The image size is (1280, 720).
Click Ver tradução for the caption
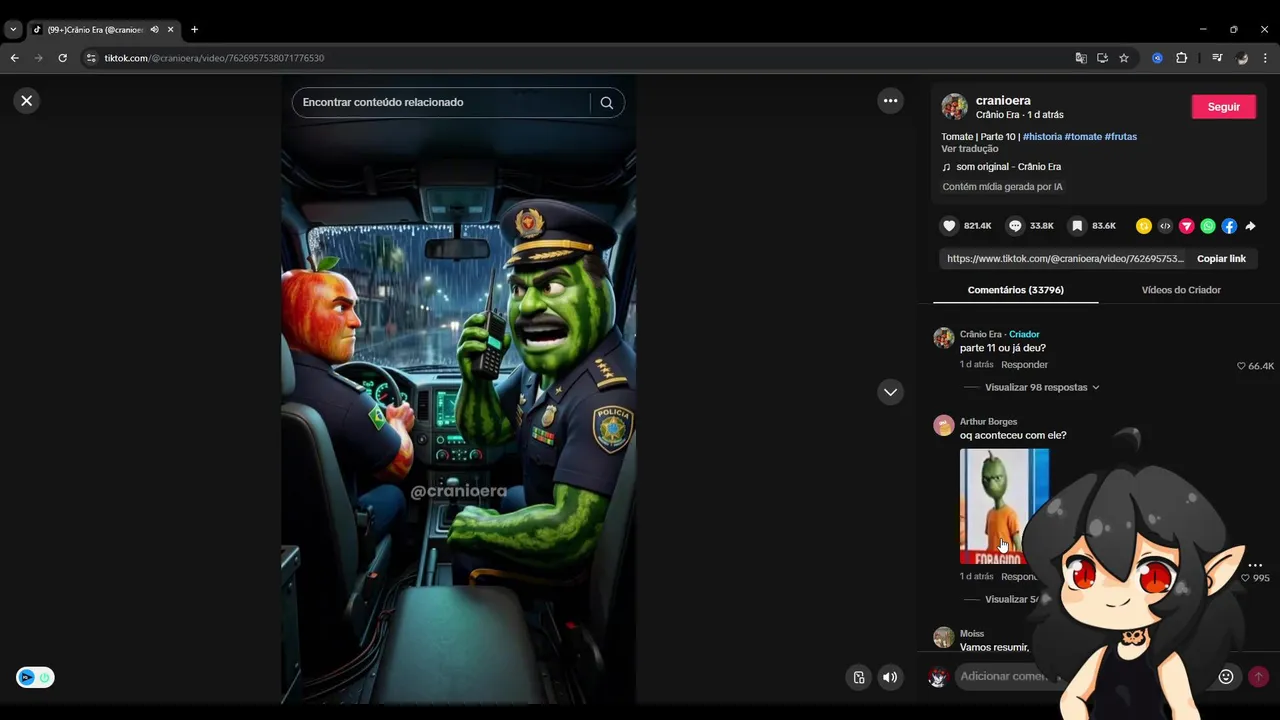pos(970,149)
